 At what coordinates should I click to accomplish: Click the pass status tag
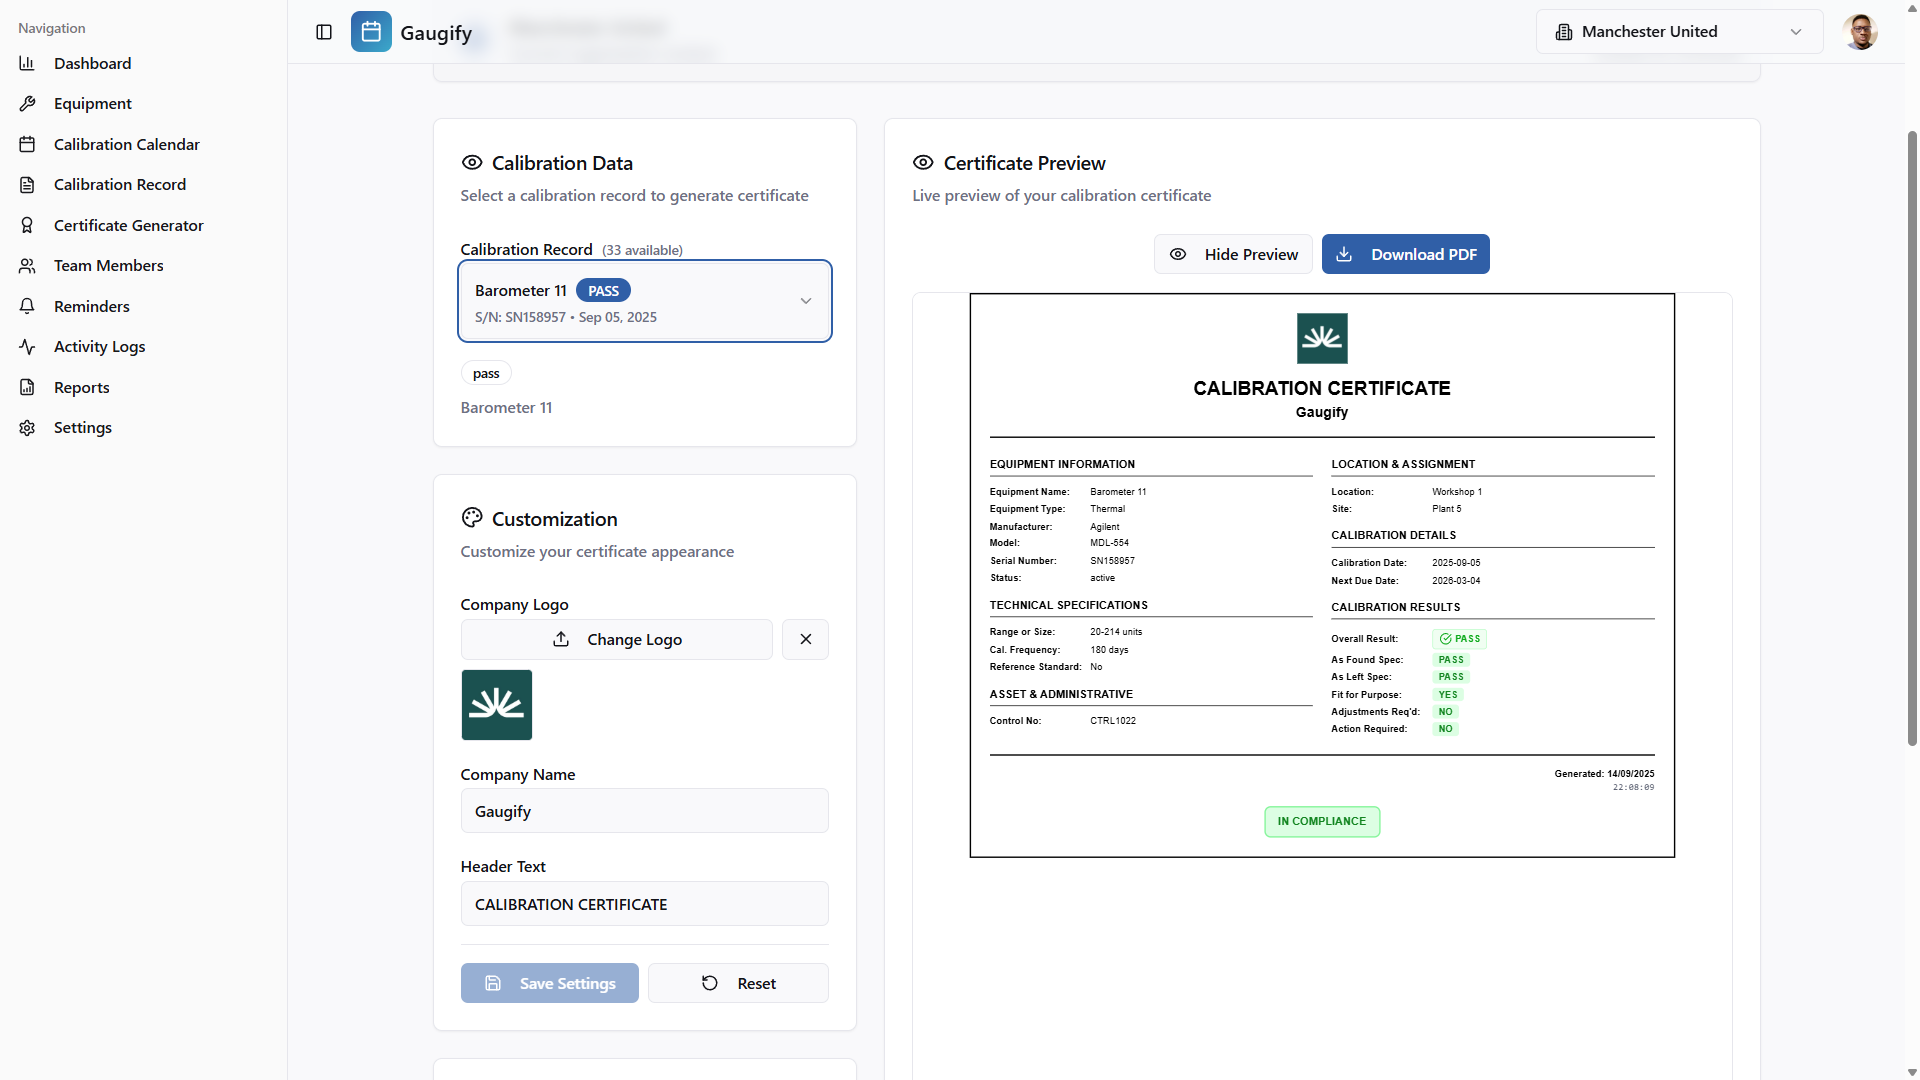[x=486, y=373]
